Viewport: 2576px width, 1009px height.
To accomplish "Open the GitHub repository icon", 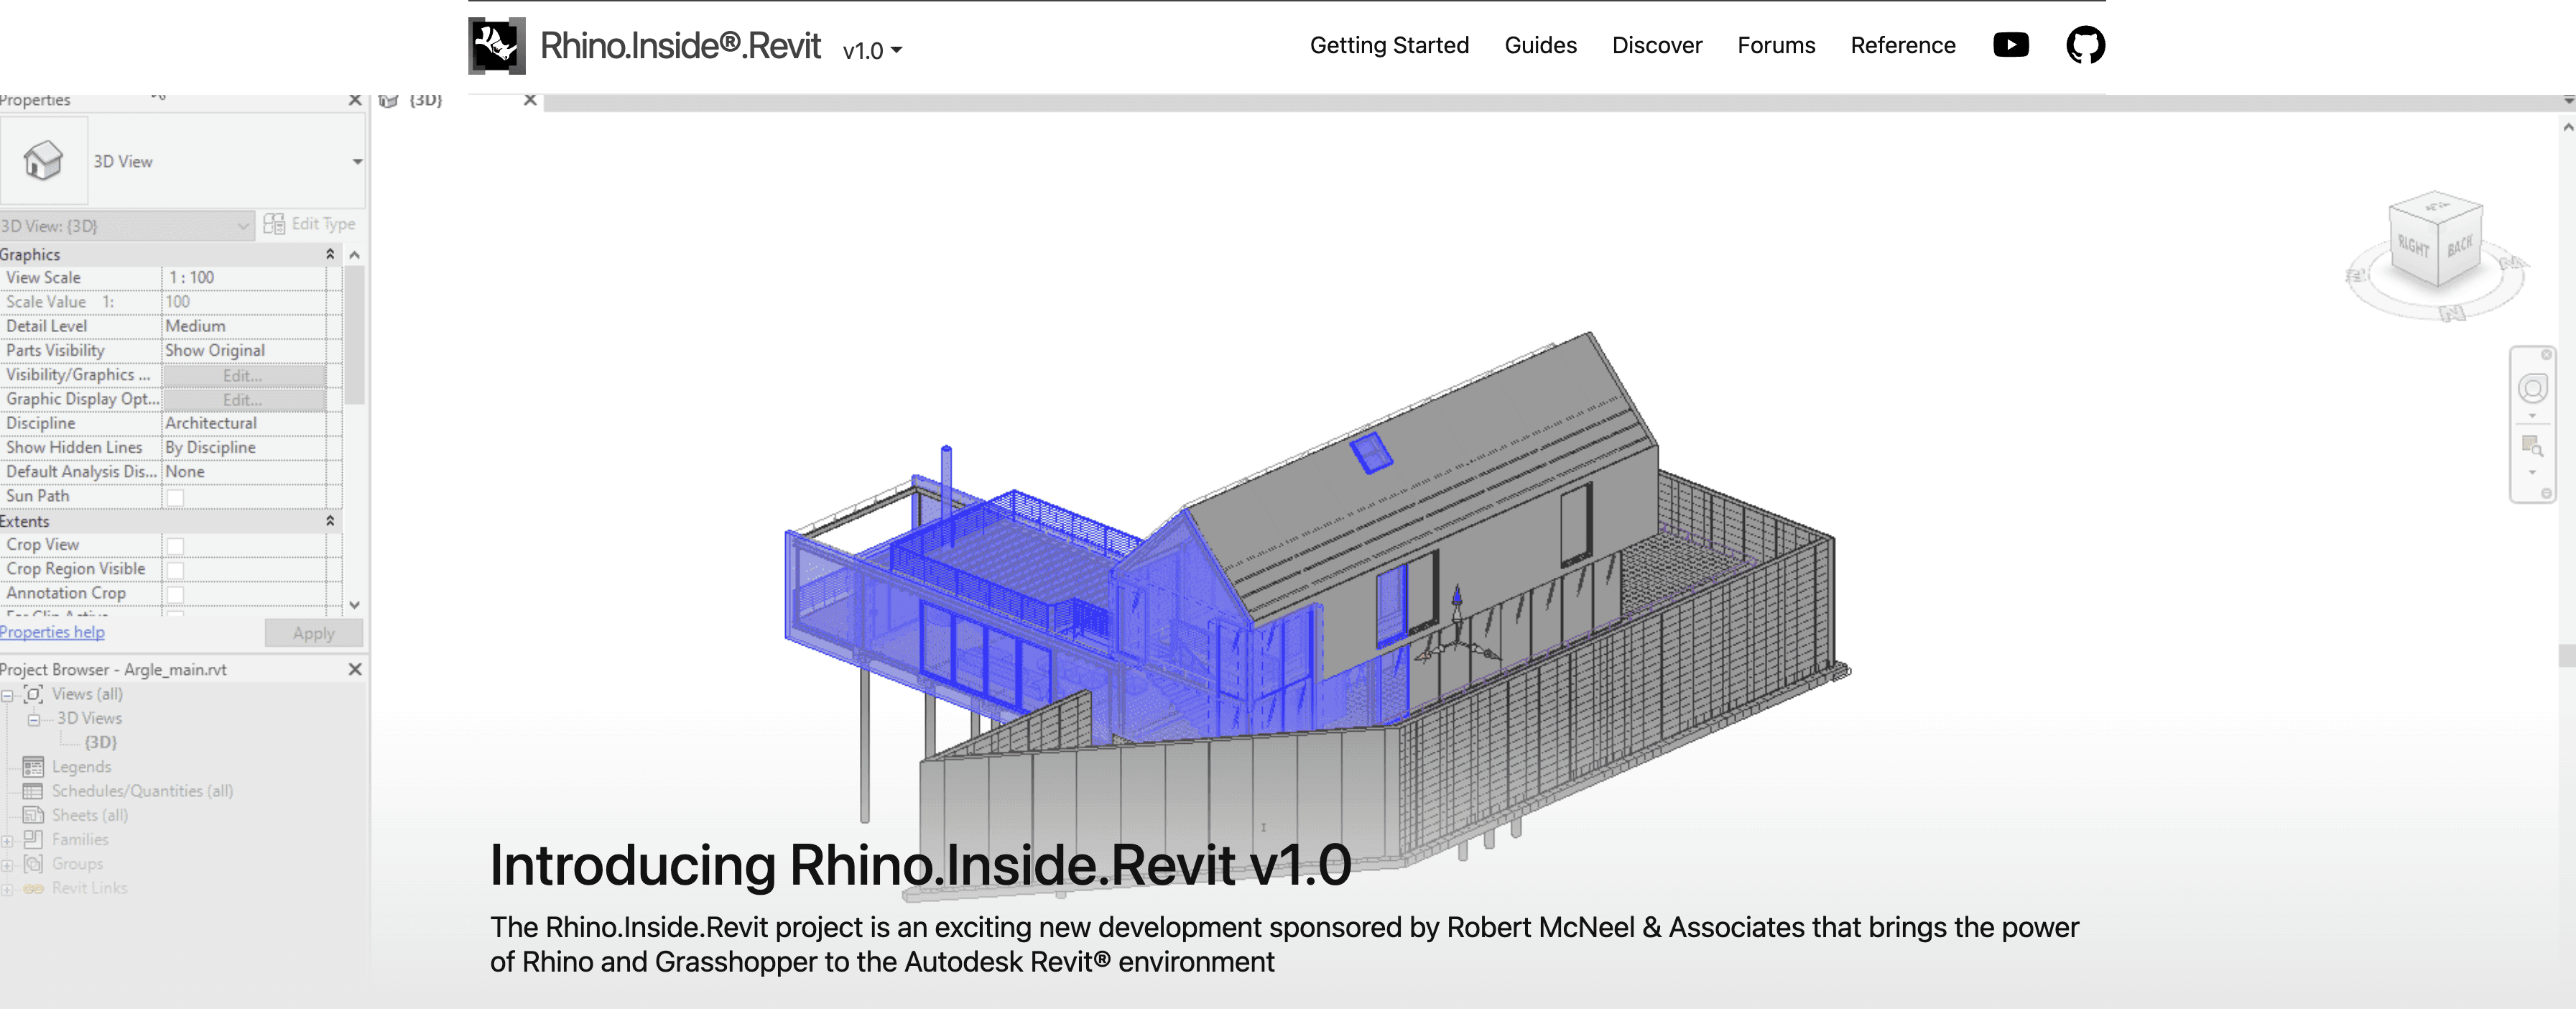I will coord(2086,44).
